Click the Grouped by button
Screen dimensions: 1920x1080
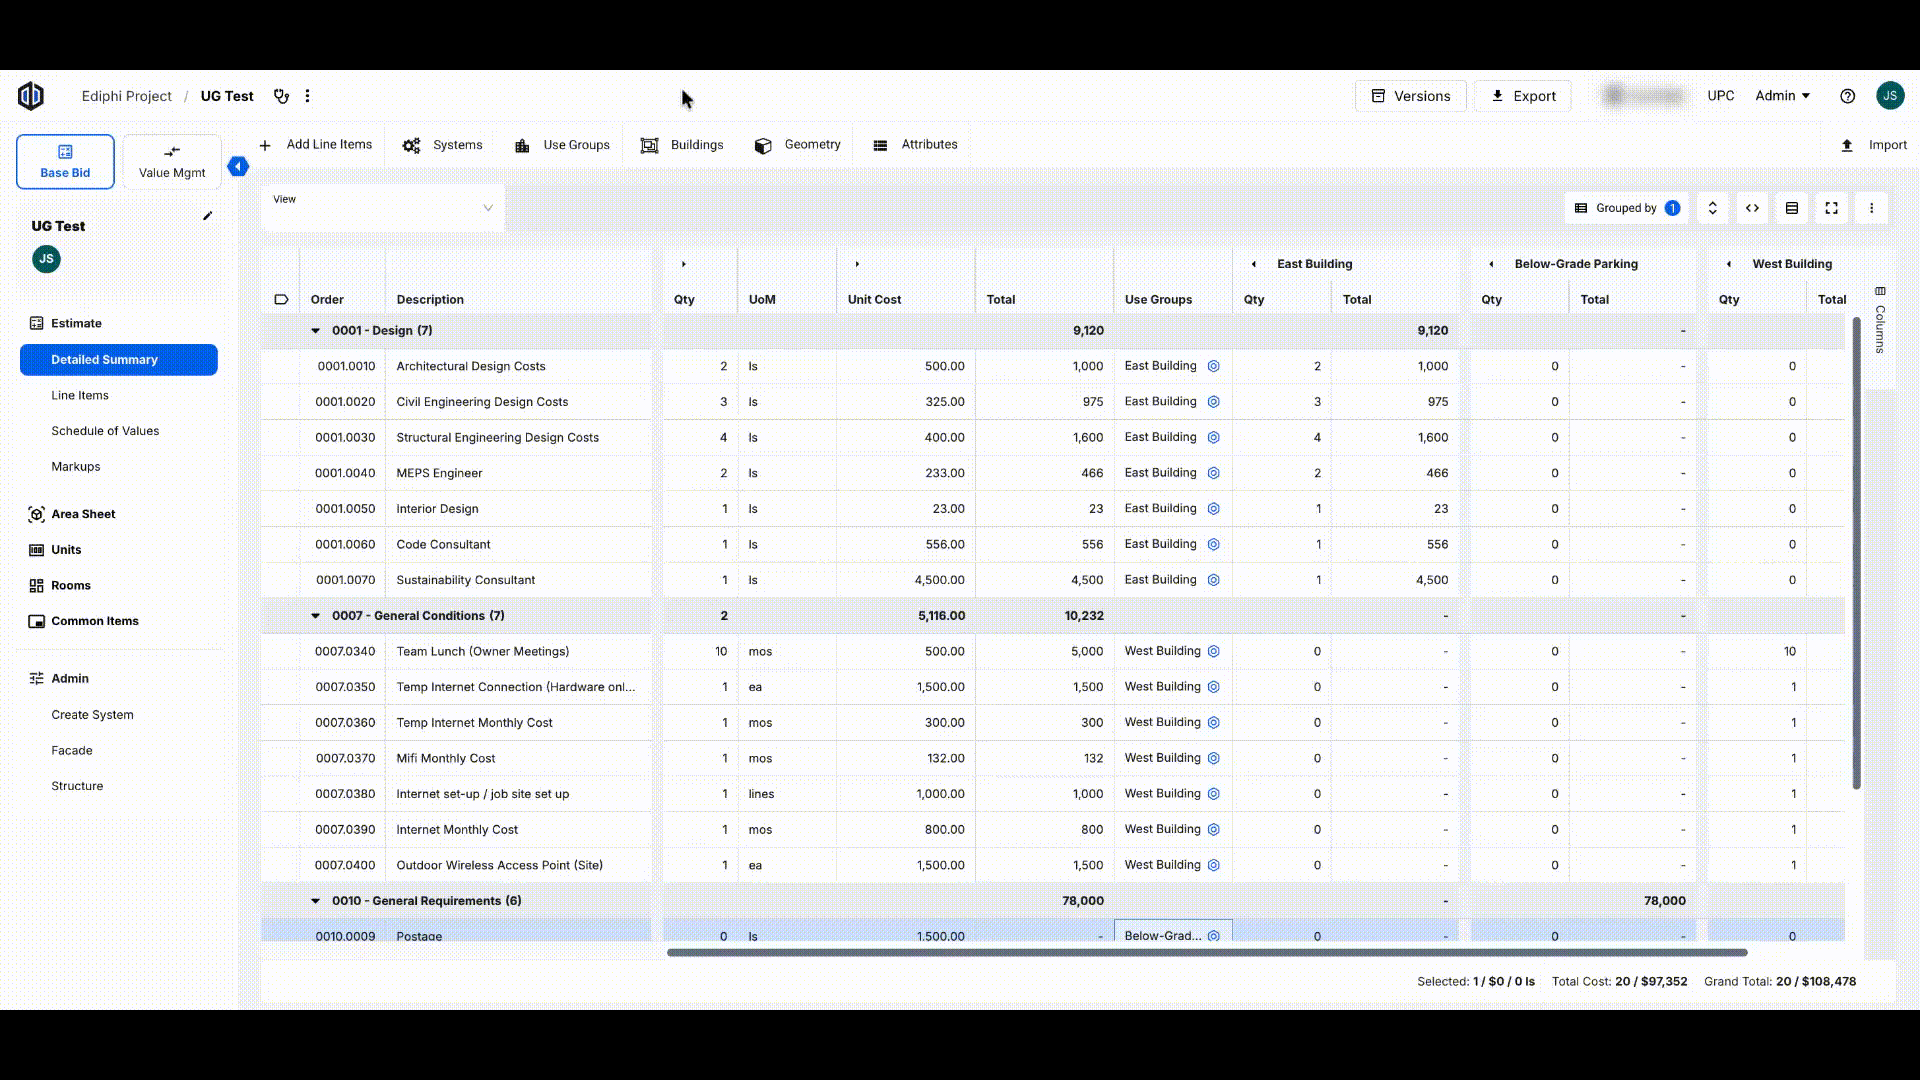coord(1627,208)
